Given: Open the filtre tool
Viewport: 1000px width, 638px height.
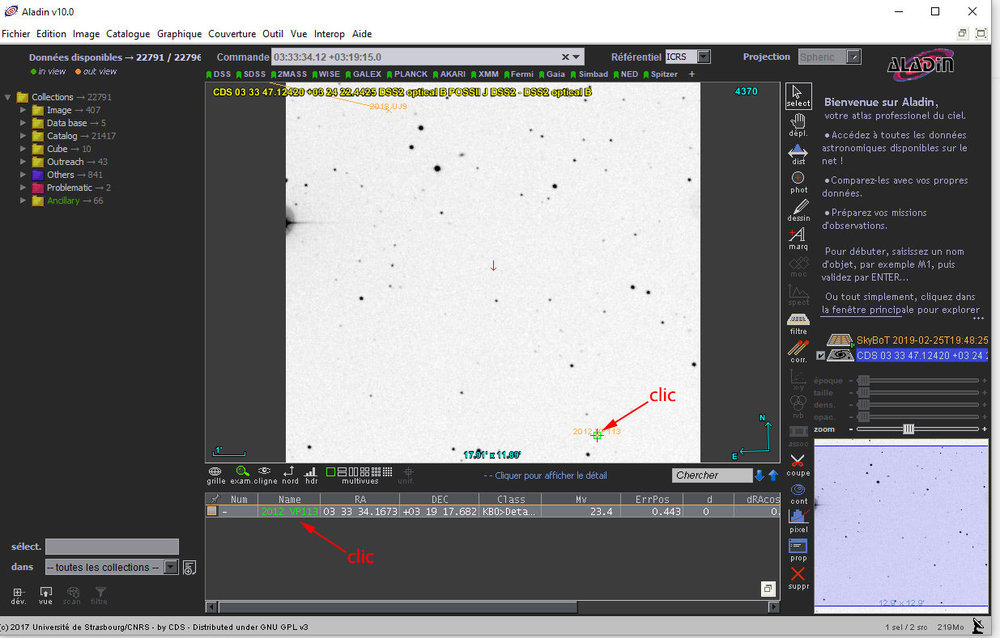Looking at the screenshot, I should (x=798, y=323).
